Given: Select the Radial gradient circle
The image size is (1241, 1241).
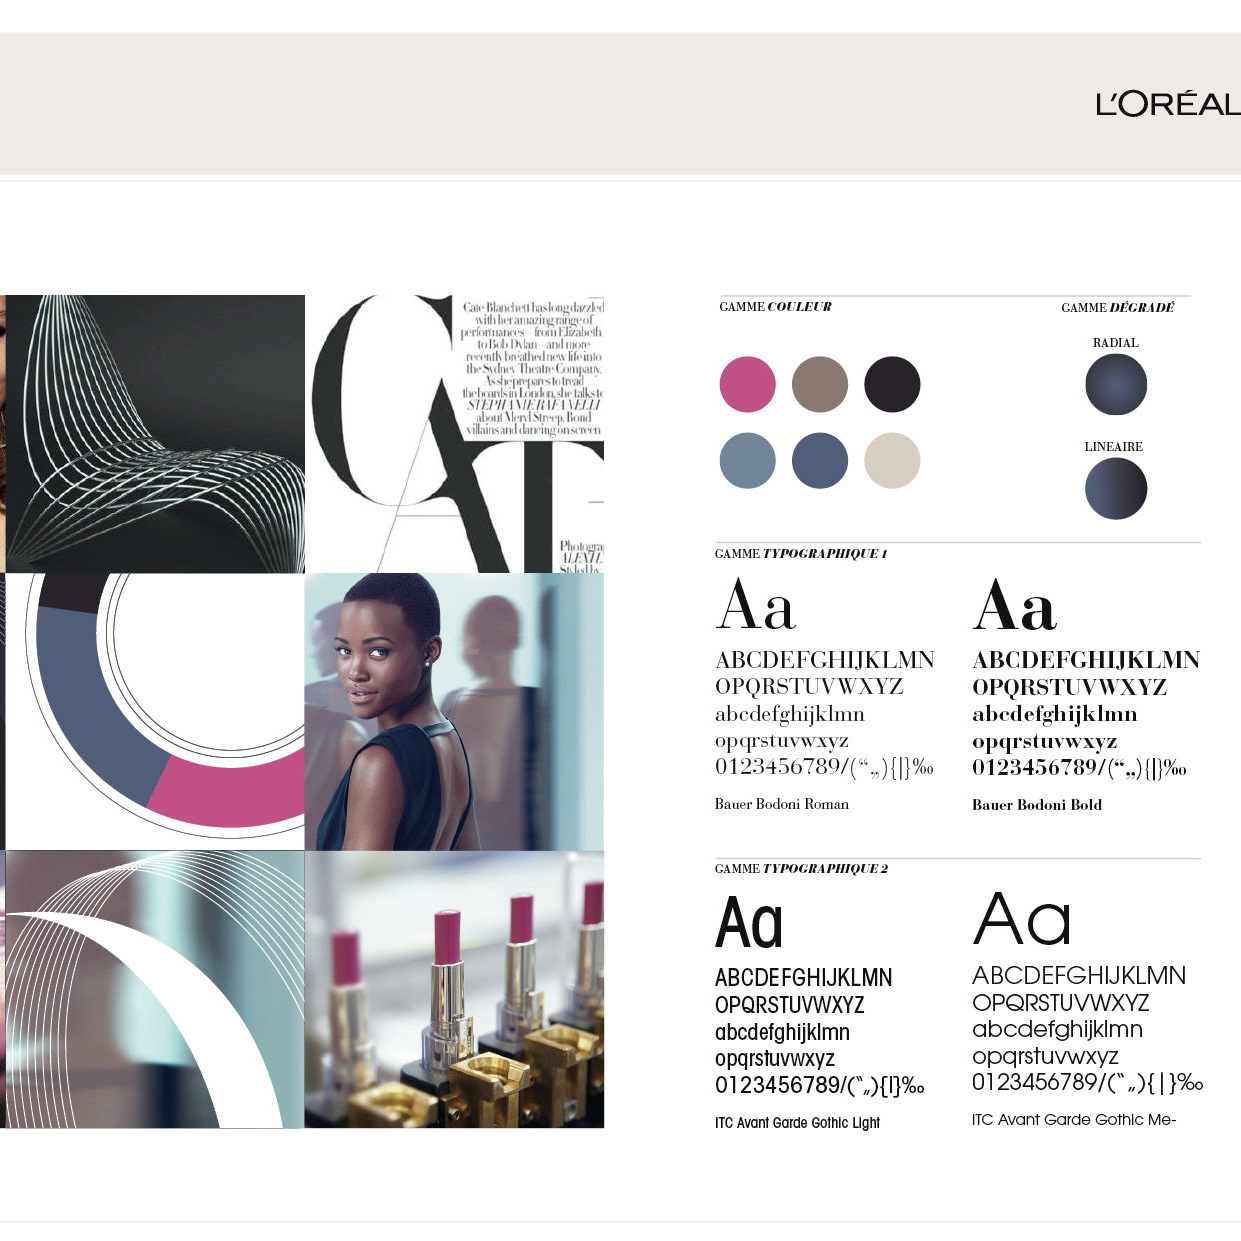Looking at the screenshot, I should pos(1116,385).
